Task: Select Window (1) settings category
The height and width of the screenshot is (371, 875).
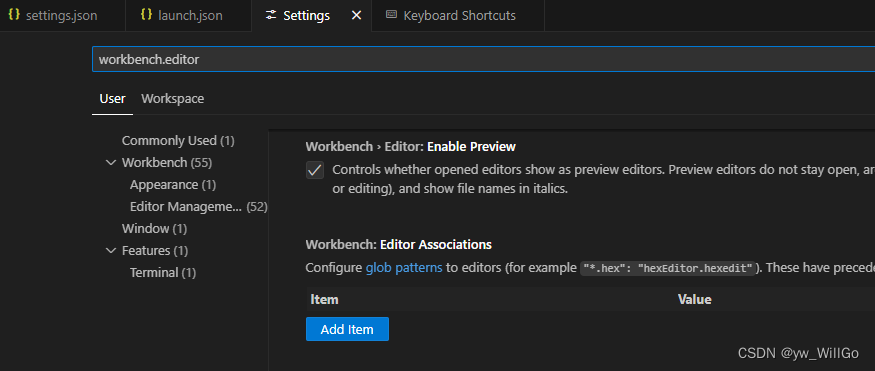Action: pyautogui.click(x=155, y=229)
